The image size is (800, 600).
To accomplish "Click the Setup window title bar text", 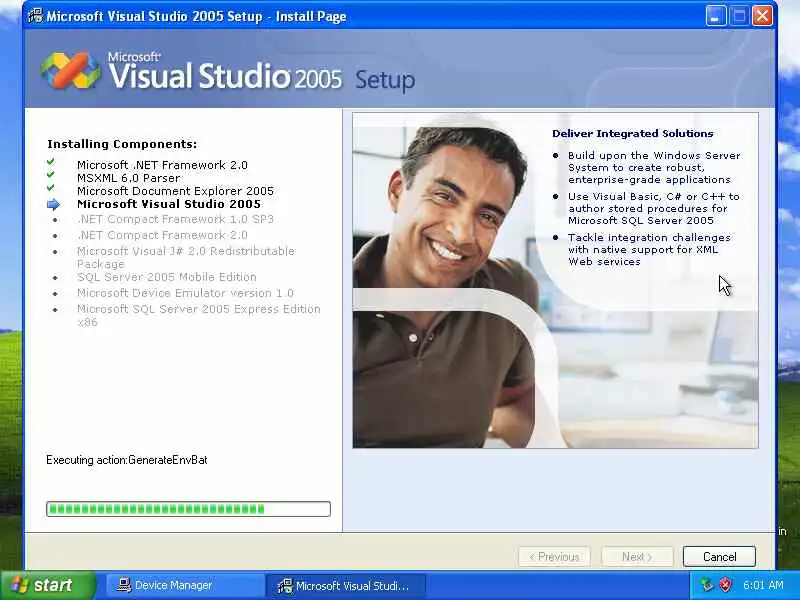I will coord(196,16).
